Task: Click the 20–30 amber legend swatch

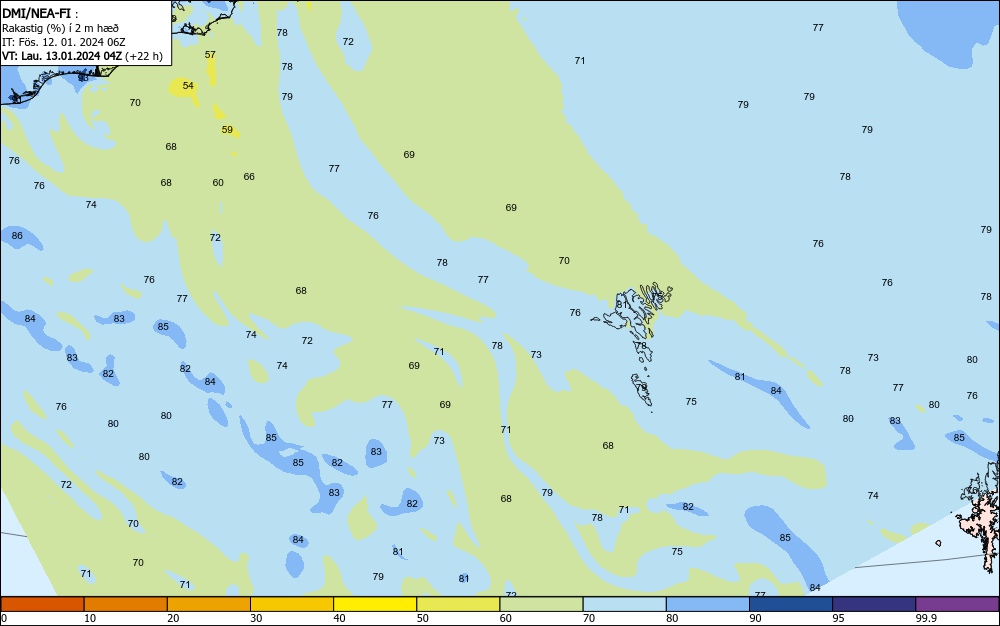Action: click(x=209, y=604)
